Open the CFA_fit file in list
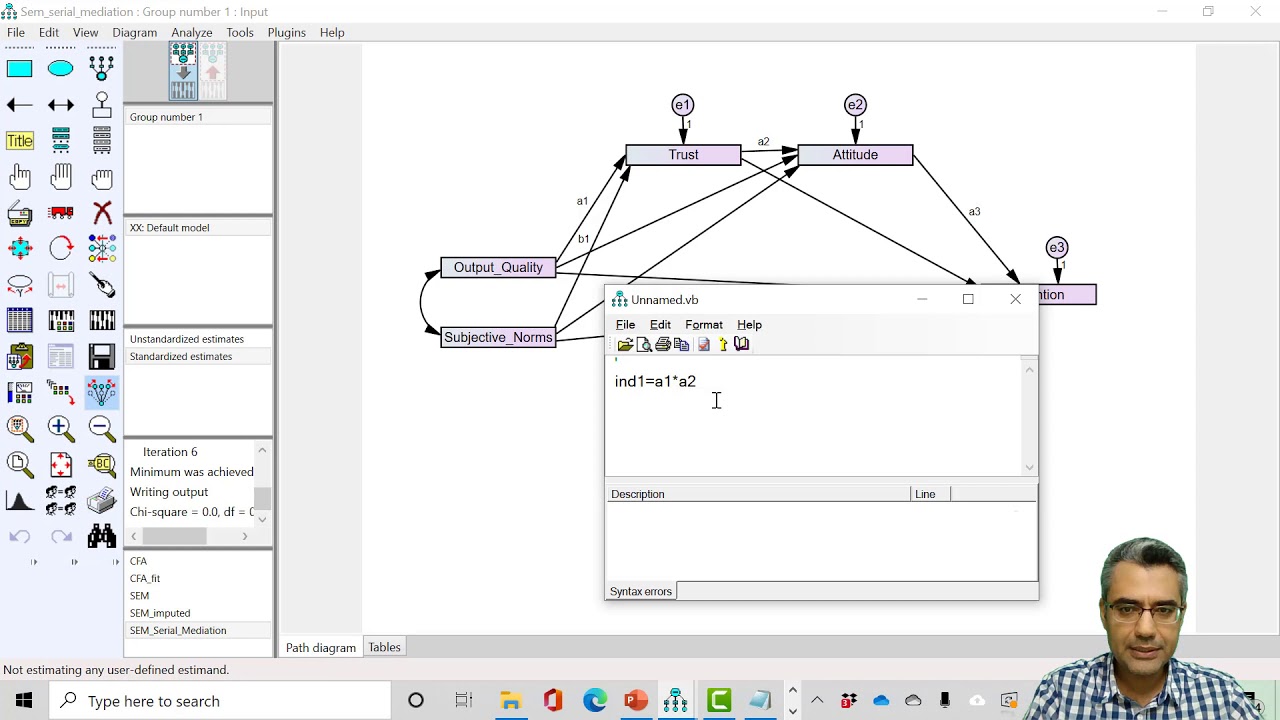 145,578
